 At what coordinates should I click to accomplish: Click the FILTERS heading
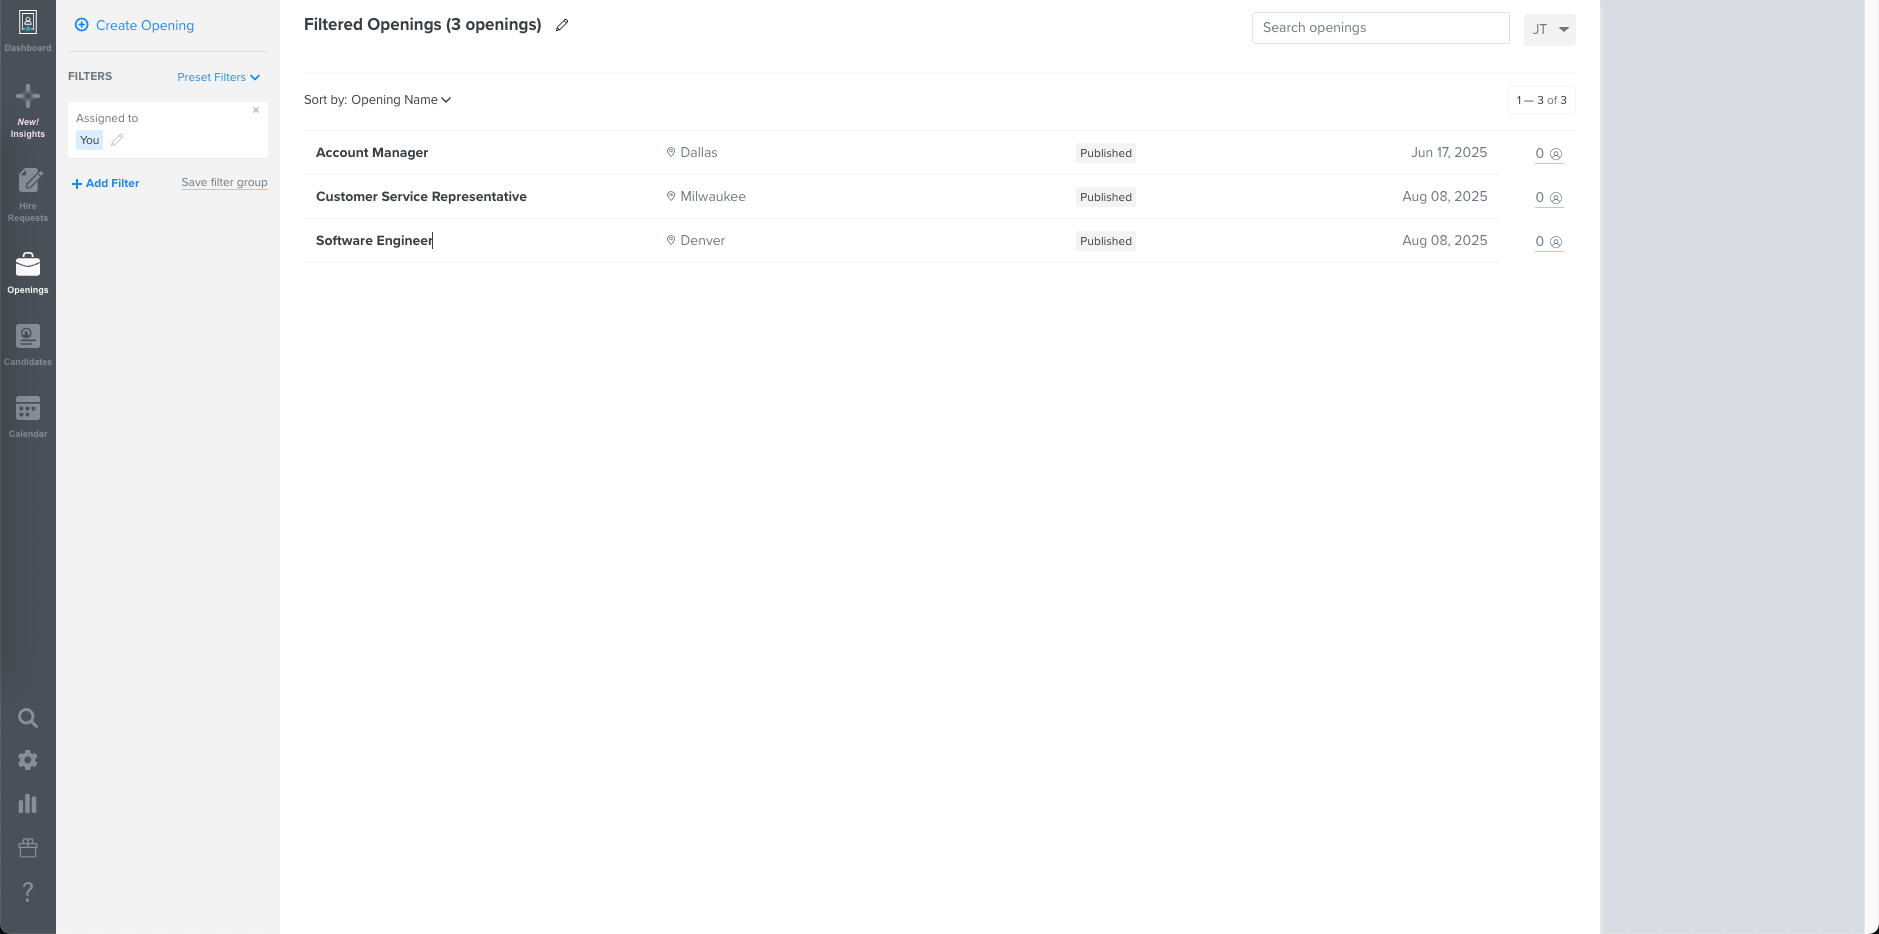[90, 76]
